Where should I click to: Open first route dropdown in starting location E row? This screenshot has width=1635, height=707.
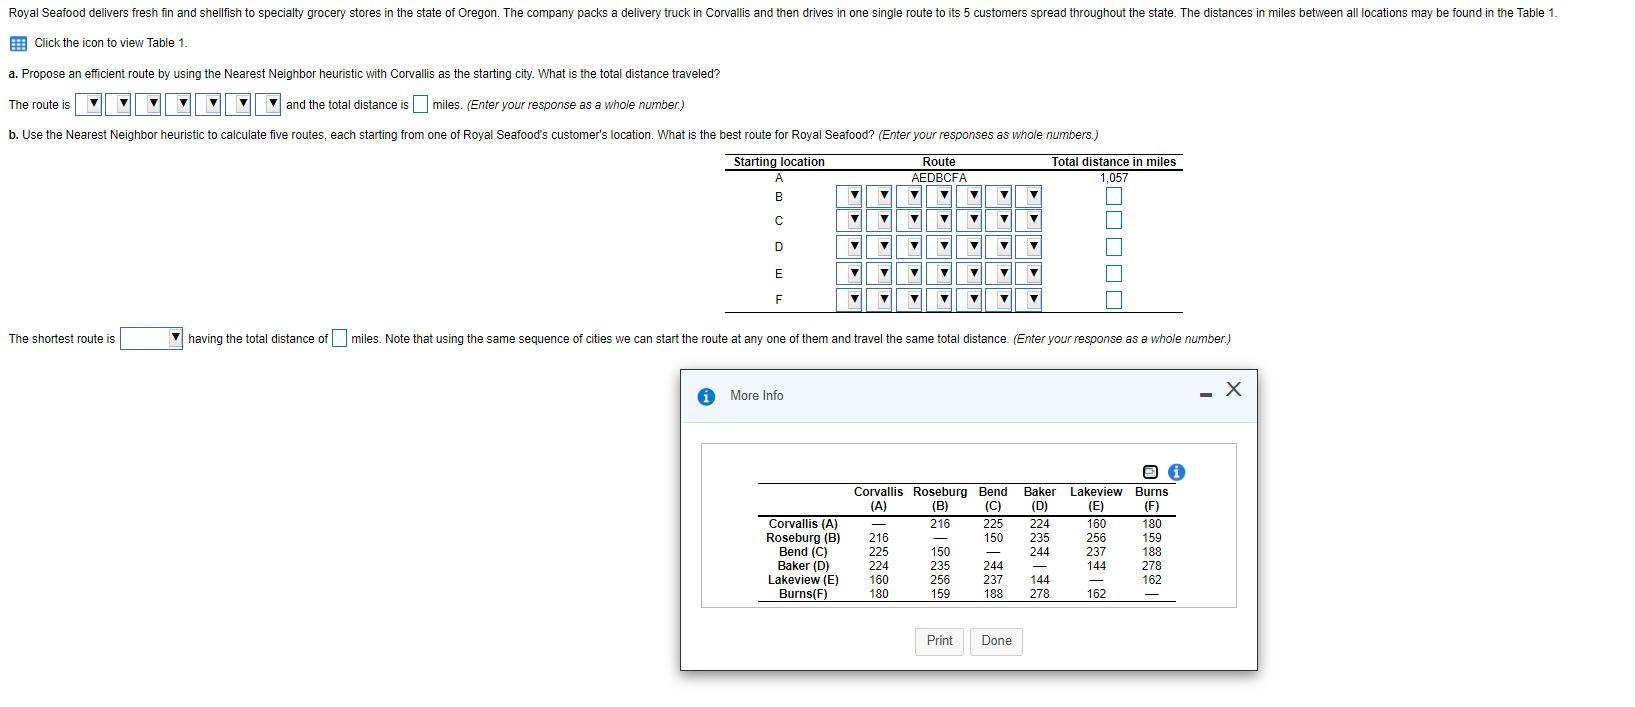click(850, 273)
